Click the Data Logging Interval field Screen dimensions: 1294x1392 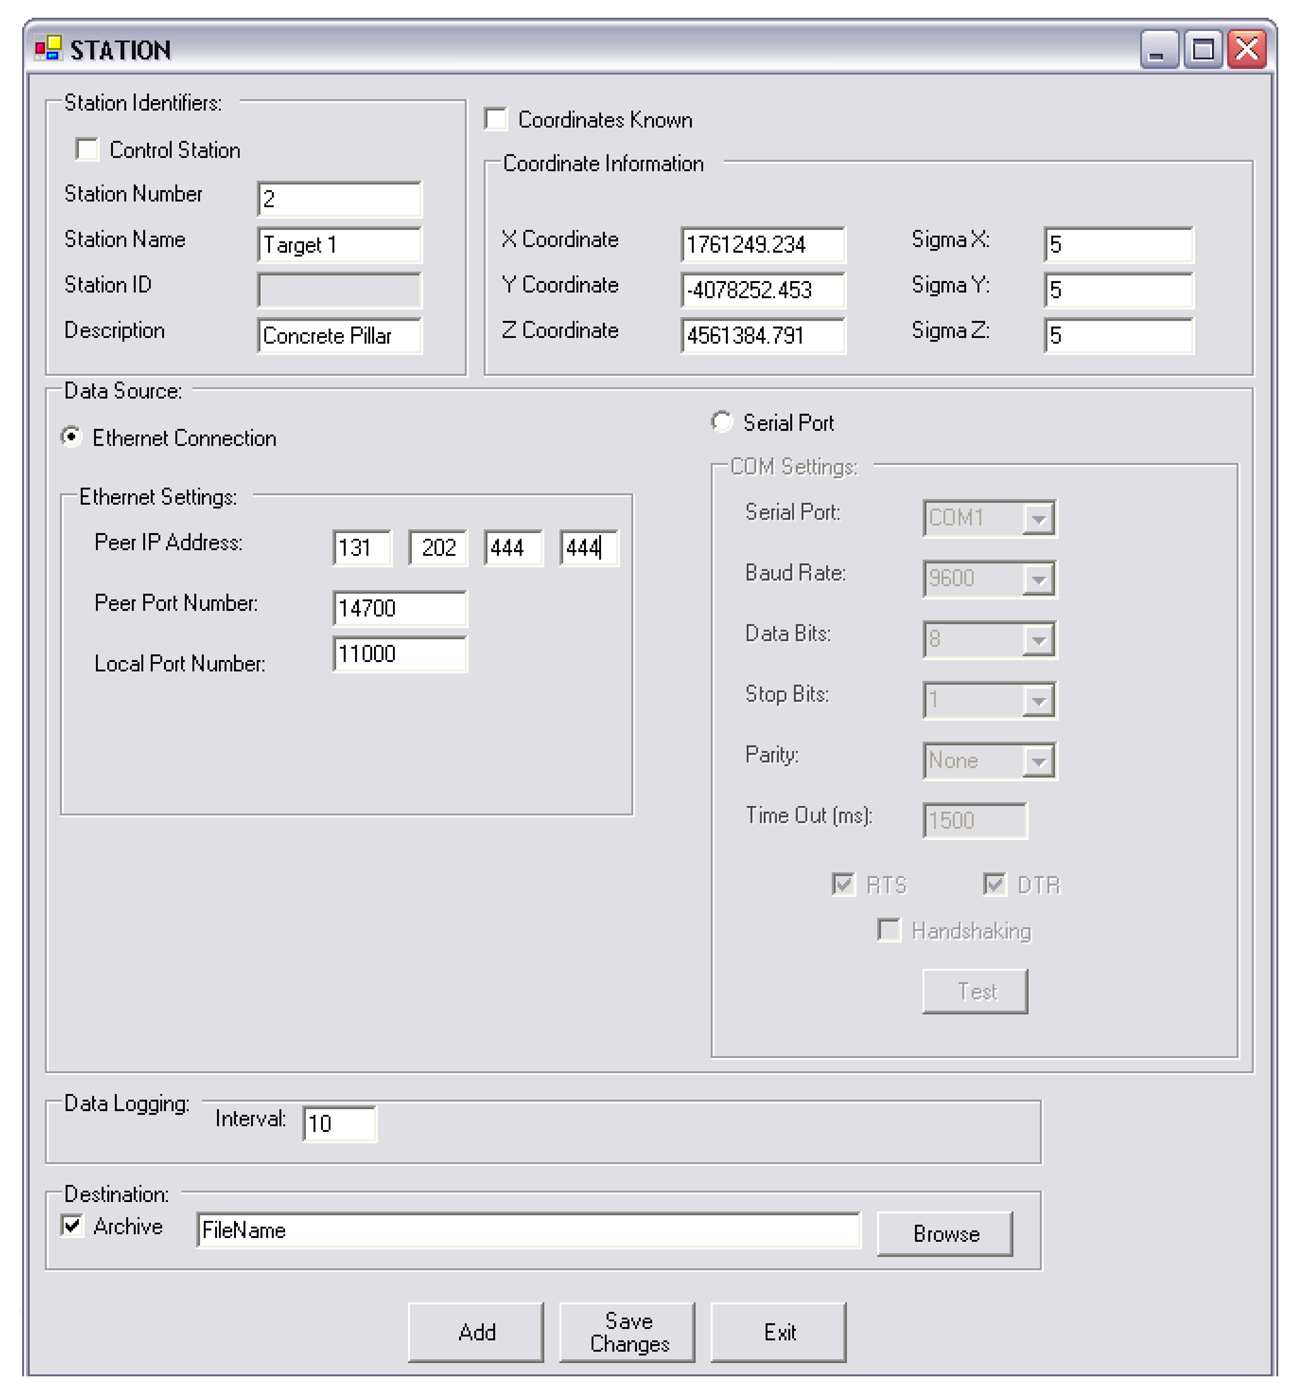(340, 1123)
